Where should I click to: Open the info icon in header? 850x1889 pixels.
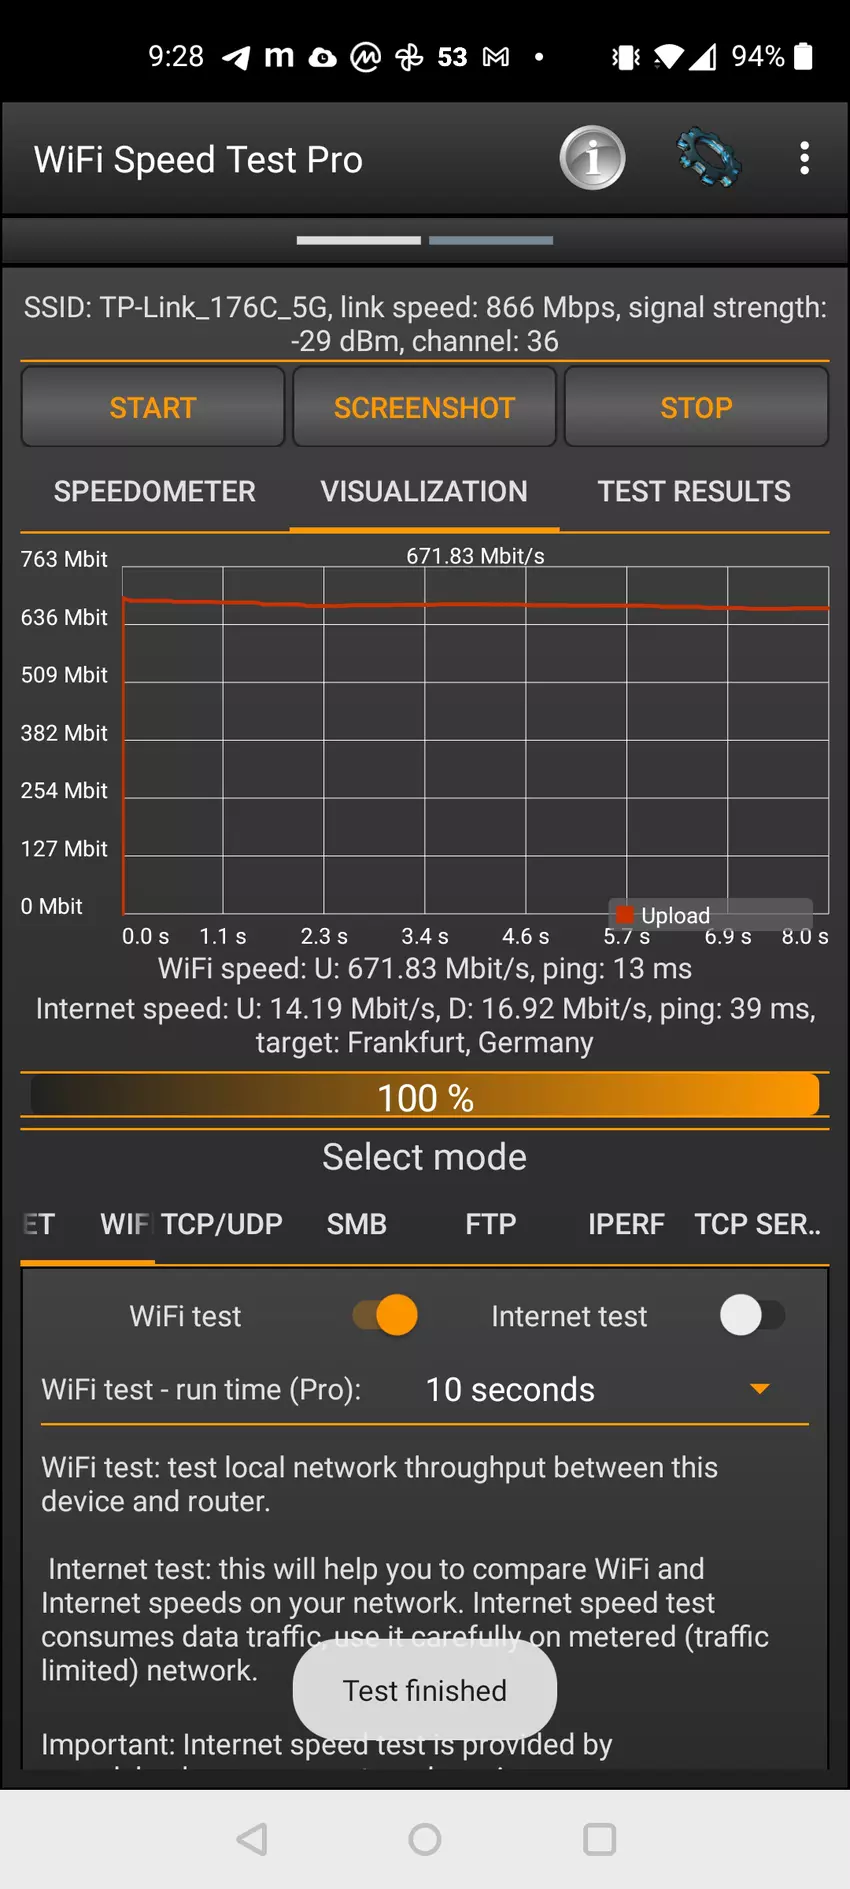click(592, 158)
